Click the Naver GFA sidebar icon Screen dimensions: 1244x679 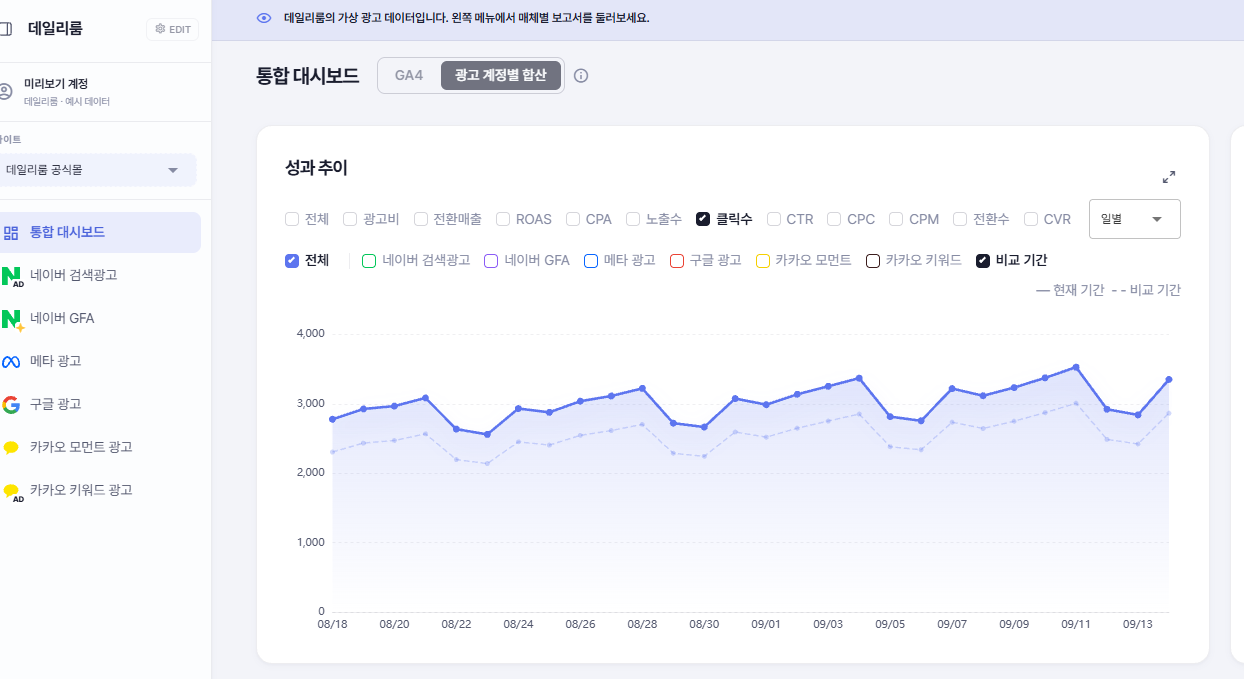(x=12, y=319)
